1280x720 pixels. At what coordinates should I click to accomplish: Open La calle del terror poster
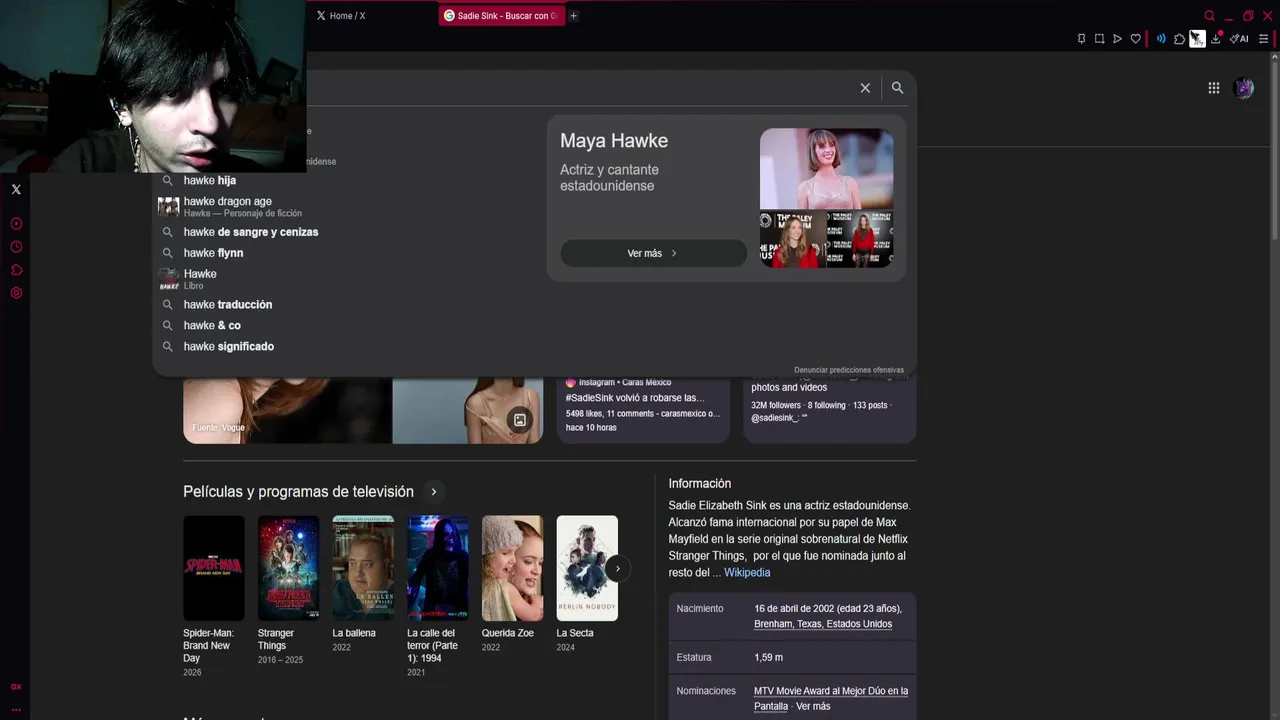[x=438, y=568]
